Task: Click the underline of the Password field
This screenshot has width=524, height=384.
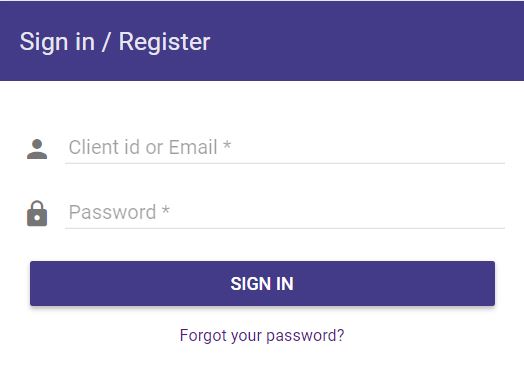Action: click(x=285, y=228)
